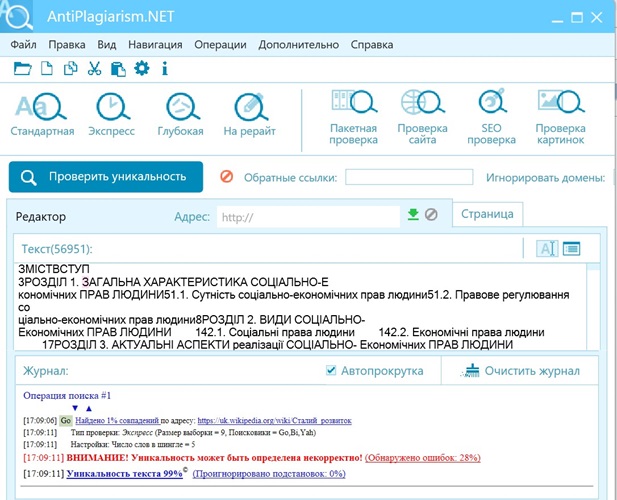Click the Игнорировать домены label
Screen dimensions: 617x500
(x=545, y=178)
